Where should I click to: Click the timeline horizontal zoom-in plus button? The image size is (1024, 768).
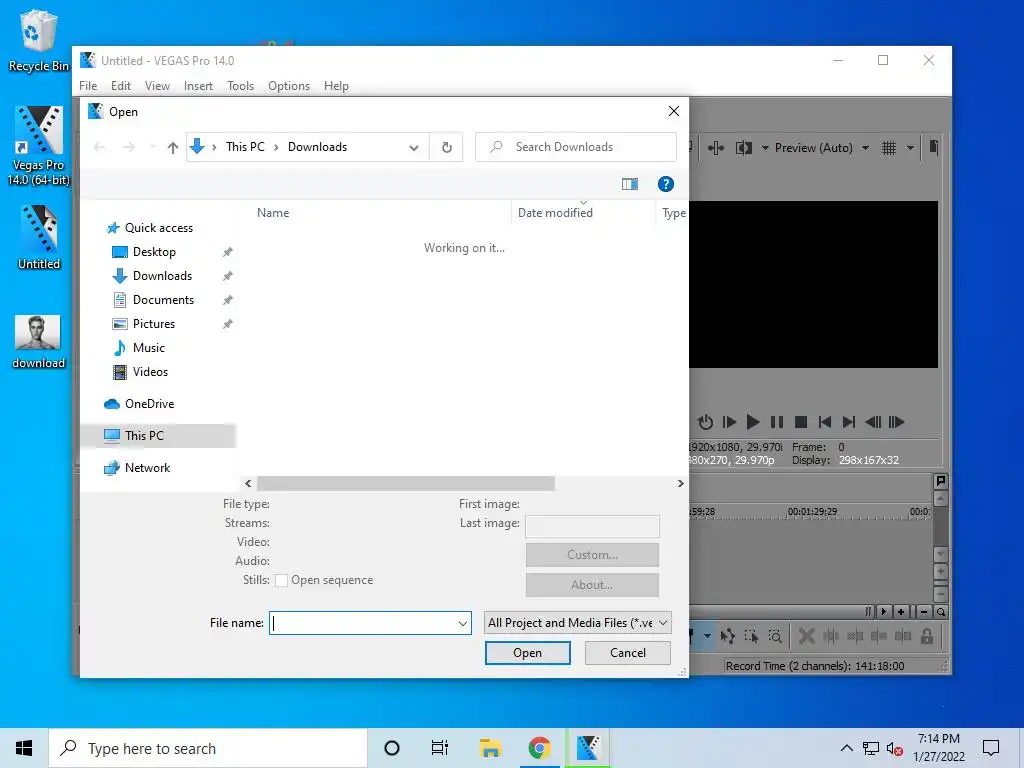[x=901, y=613]
